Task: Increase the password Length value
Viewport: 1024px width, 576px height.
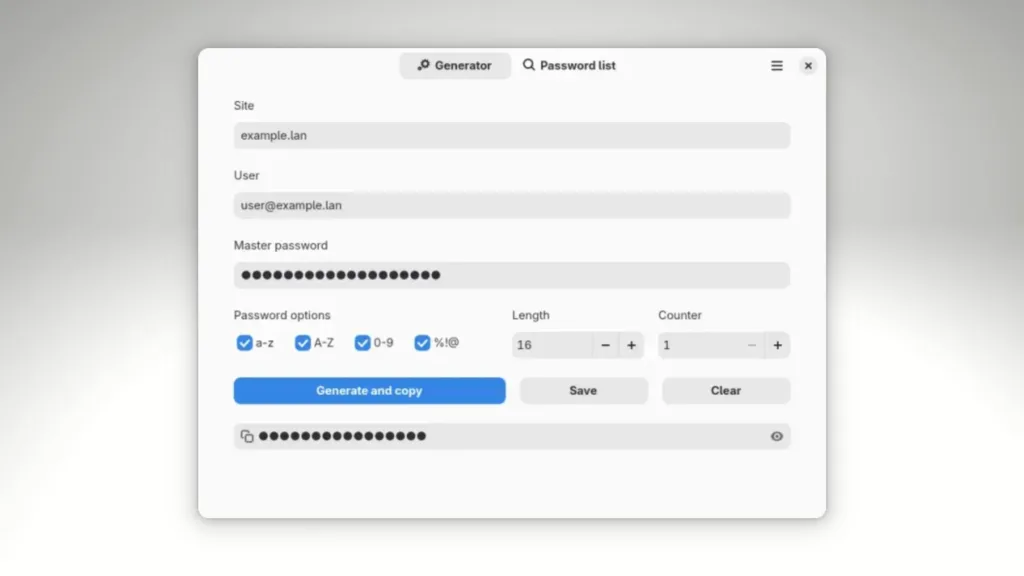Action: pos(631,345)
